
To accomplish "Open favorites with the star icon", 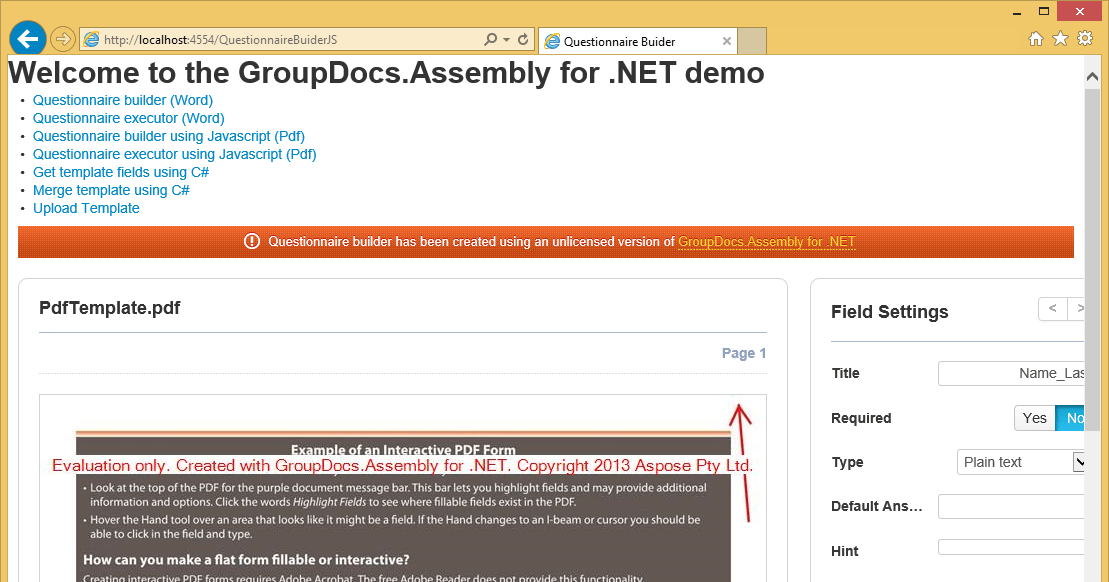I will coord(1061,38).
